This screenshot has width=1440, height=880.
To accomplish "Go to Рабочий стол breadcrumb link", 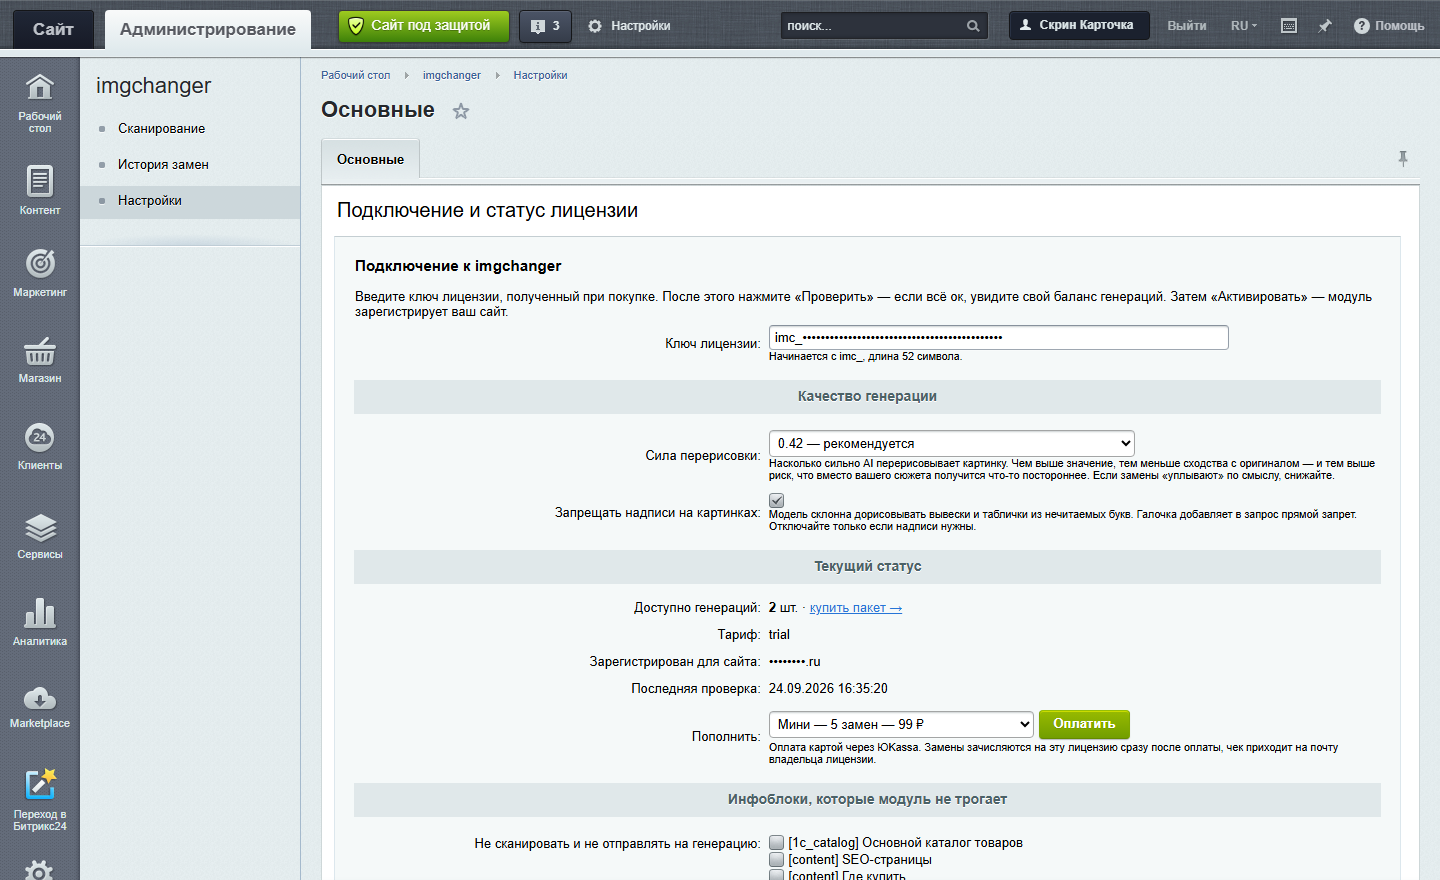I will point(356,75).
